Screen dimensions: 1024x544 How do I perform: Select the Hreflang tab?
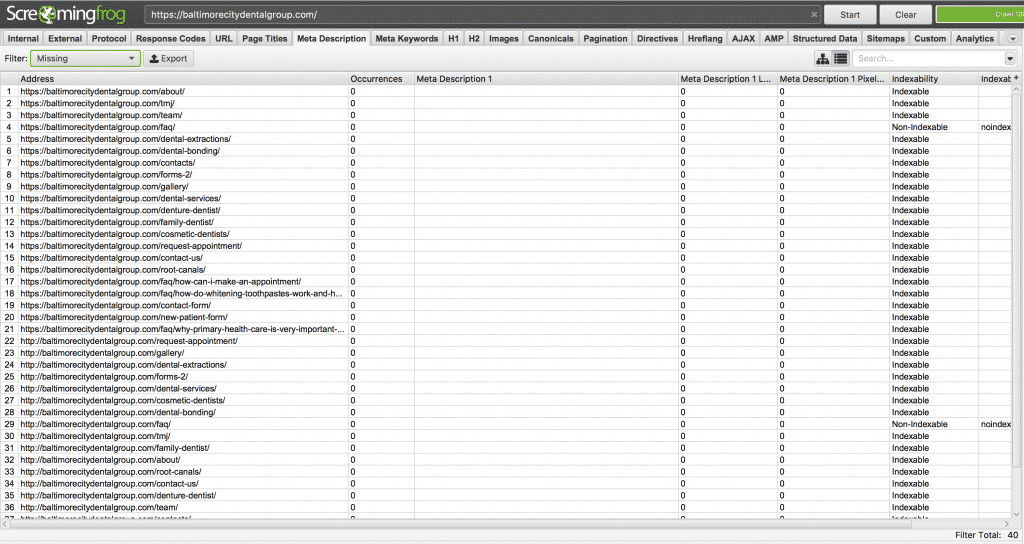[705, 39]
